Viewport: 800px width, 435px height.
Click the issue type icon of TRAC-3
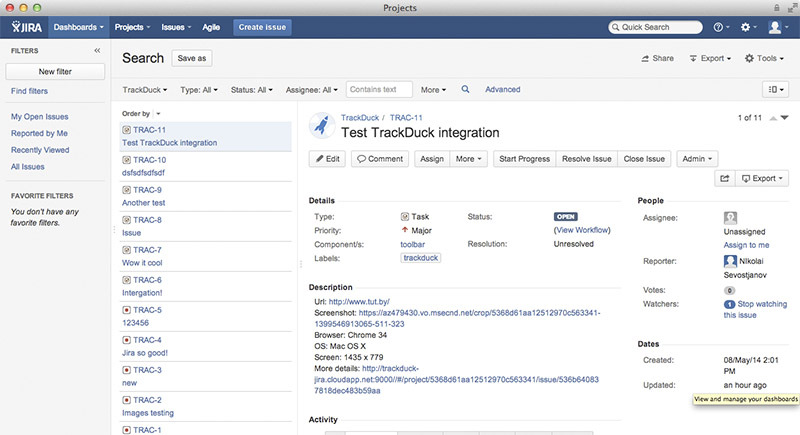pos(127,370)
